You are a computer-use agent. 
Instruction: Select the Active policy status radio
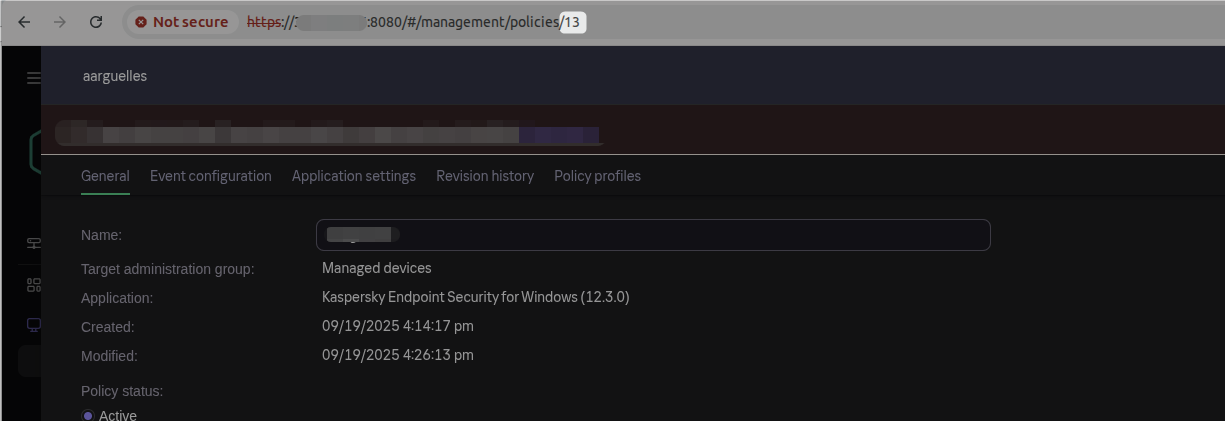click(88, 415)
